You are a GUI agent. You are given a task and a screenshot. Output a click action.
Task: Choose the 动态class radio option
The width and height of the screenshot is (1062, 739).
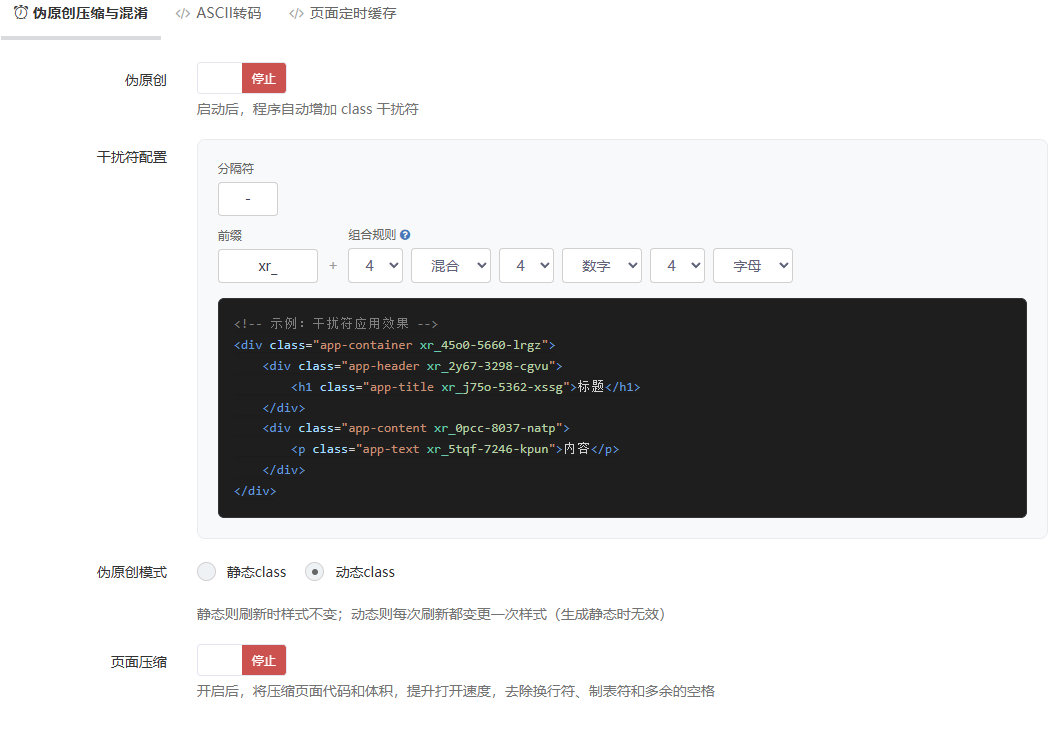point(315,572)
